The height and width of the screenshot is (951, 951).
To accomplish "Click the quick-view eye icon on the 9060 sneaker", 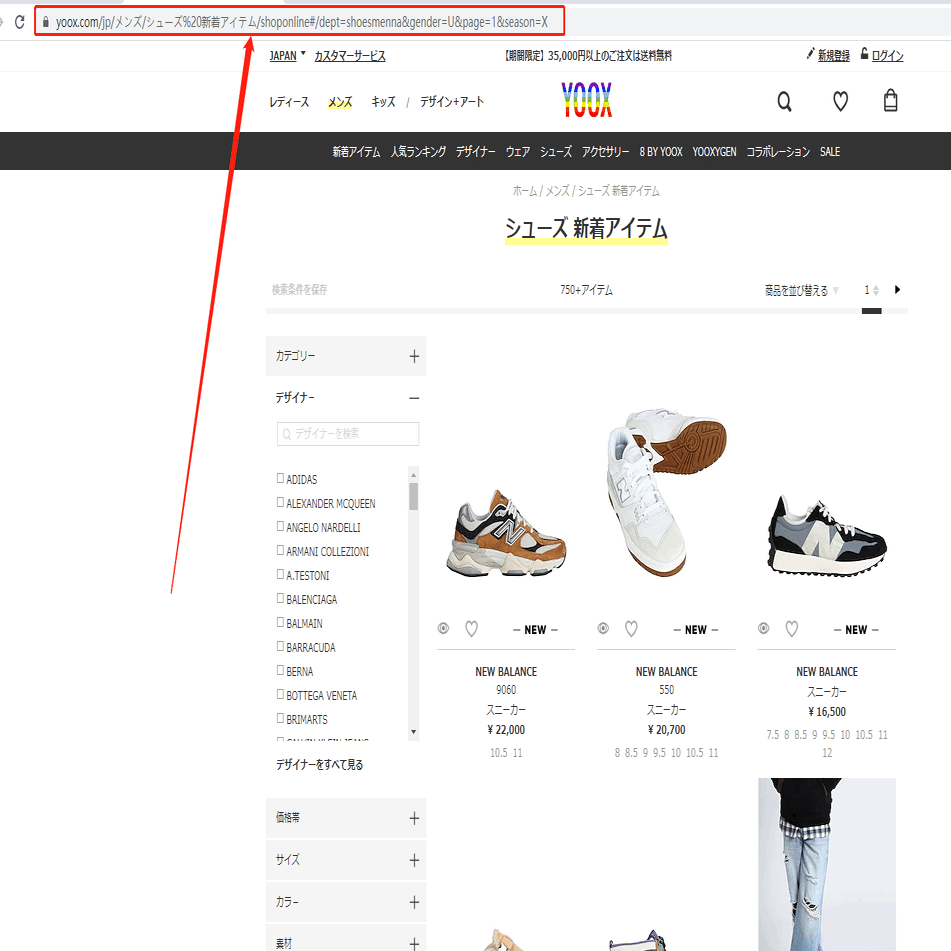I will click(x=442, y=629).
